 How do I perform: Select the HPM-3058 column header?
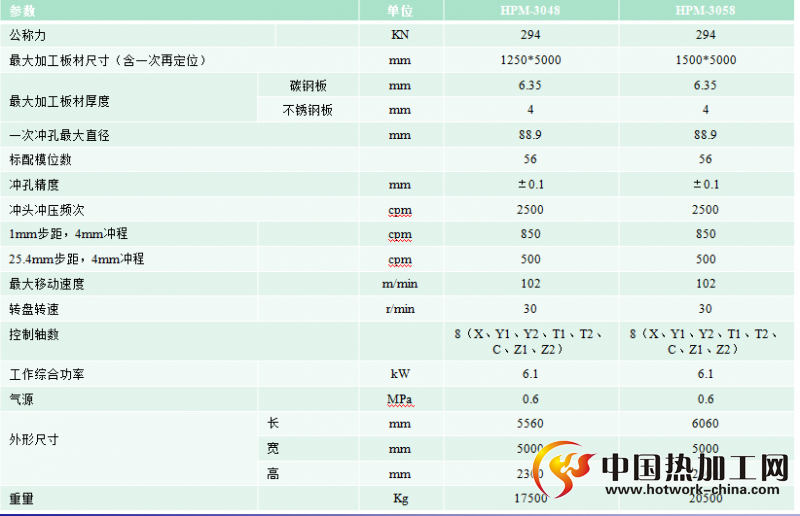tap(706, 11)
